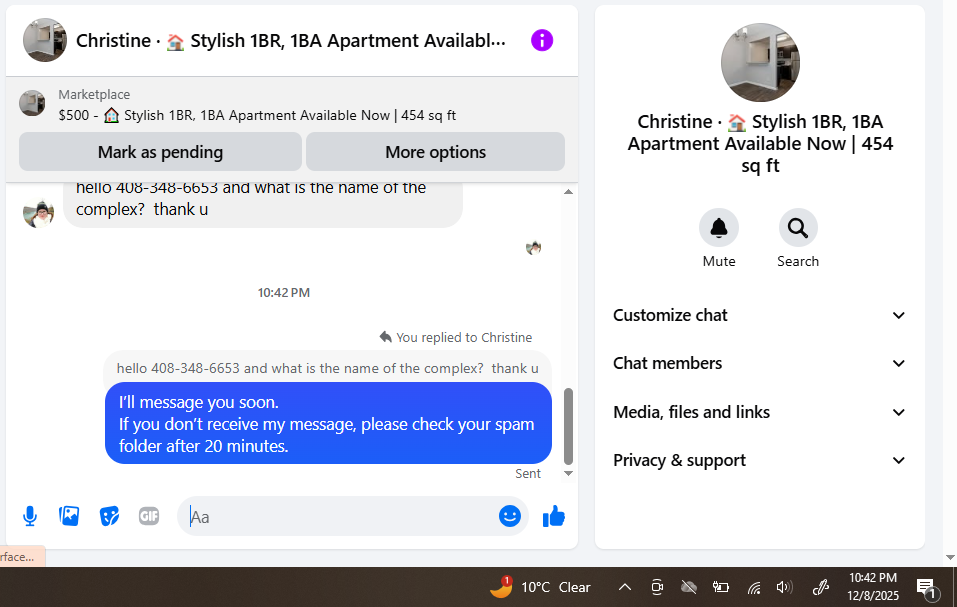Viewport: 957px width, 607px height.
Task: Show hidden system tray icons chevron
Action: coord(624,587)
